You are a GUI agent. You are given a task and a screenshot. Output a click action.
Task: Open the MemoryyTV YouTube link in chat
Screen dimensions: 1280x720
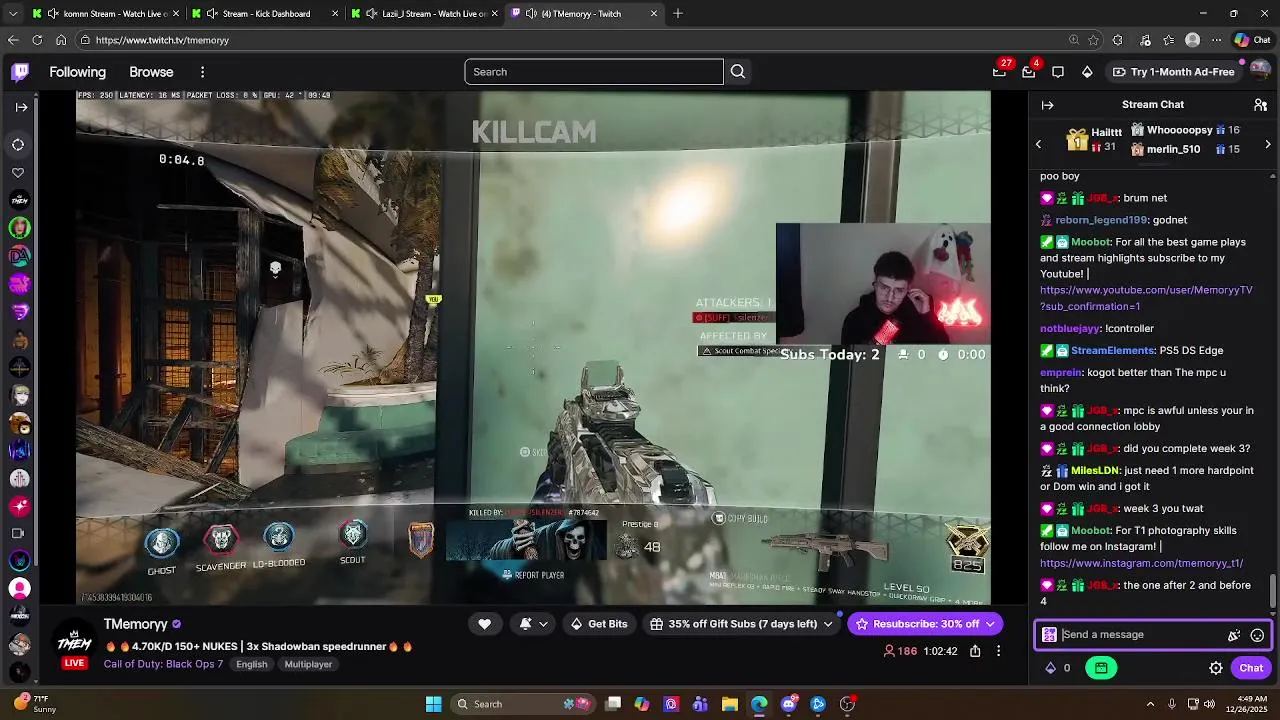[1146, 298]
